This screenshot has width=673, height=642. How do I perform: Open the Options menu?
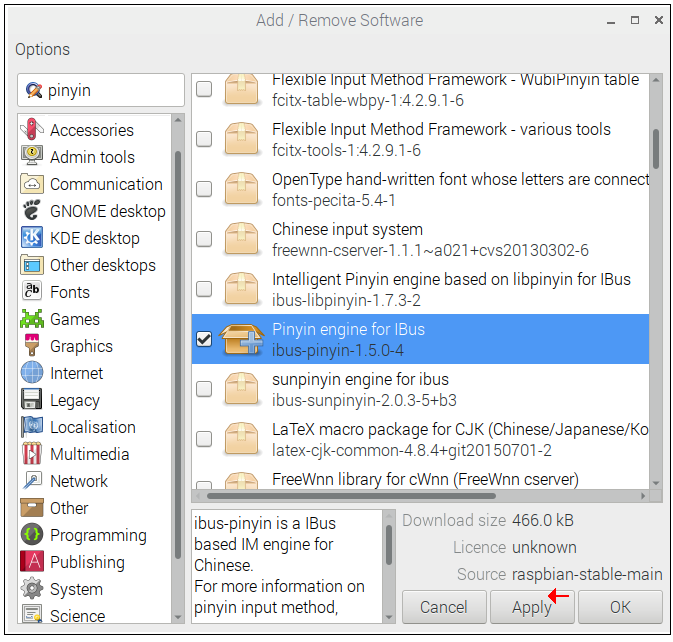(42, 49)
